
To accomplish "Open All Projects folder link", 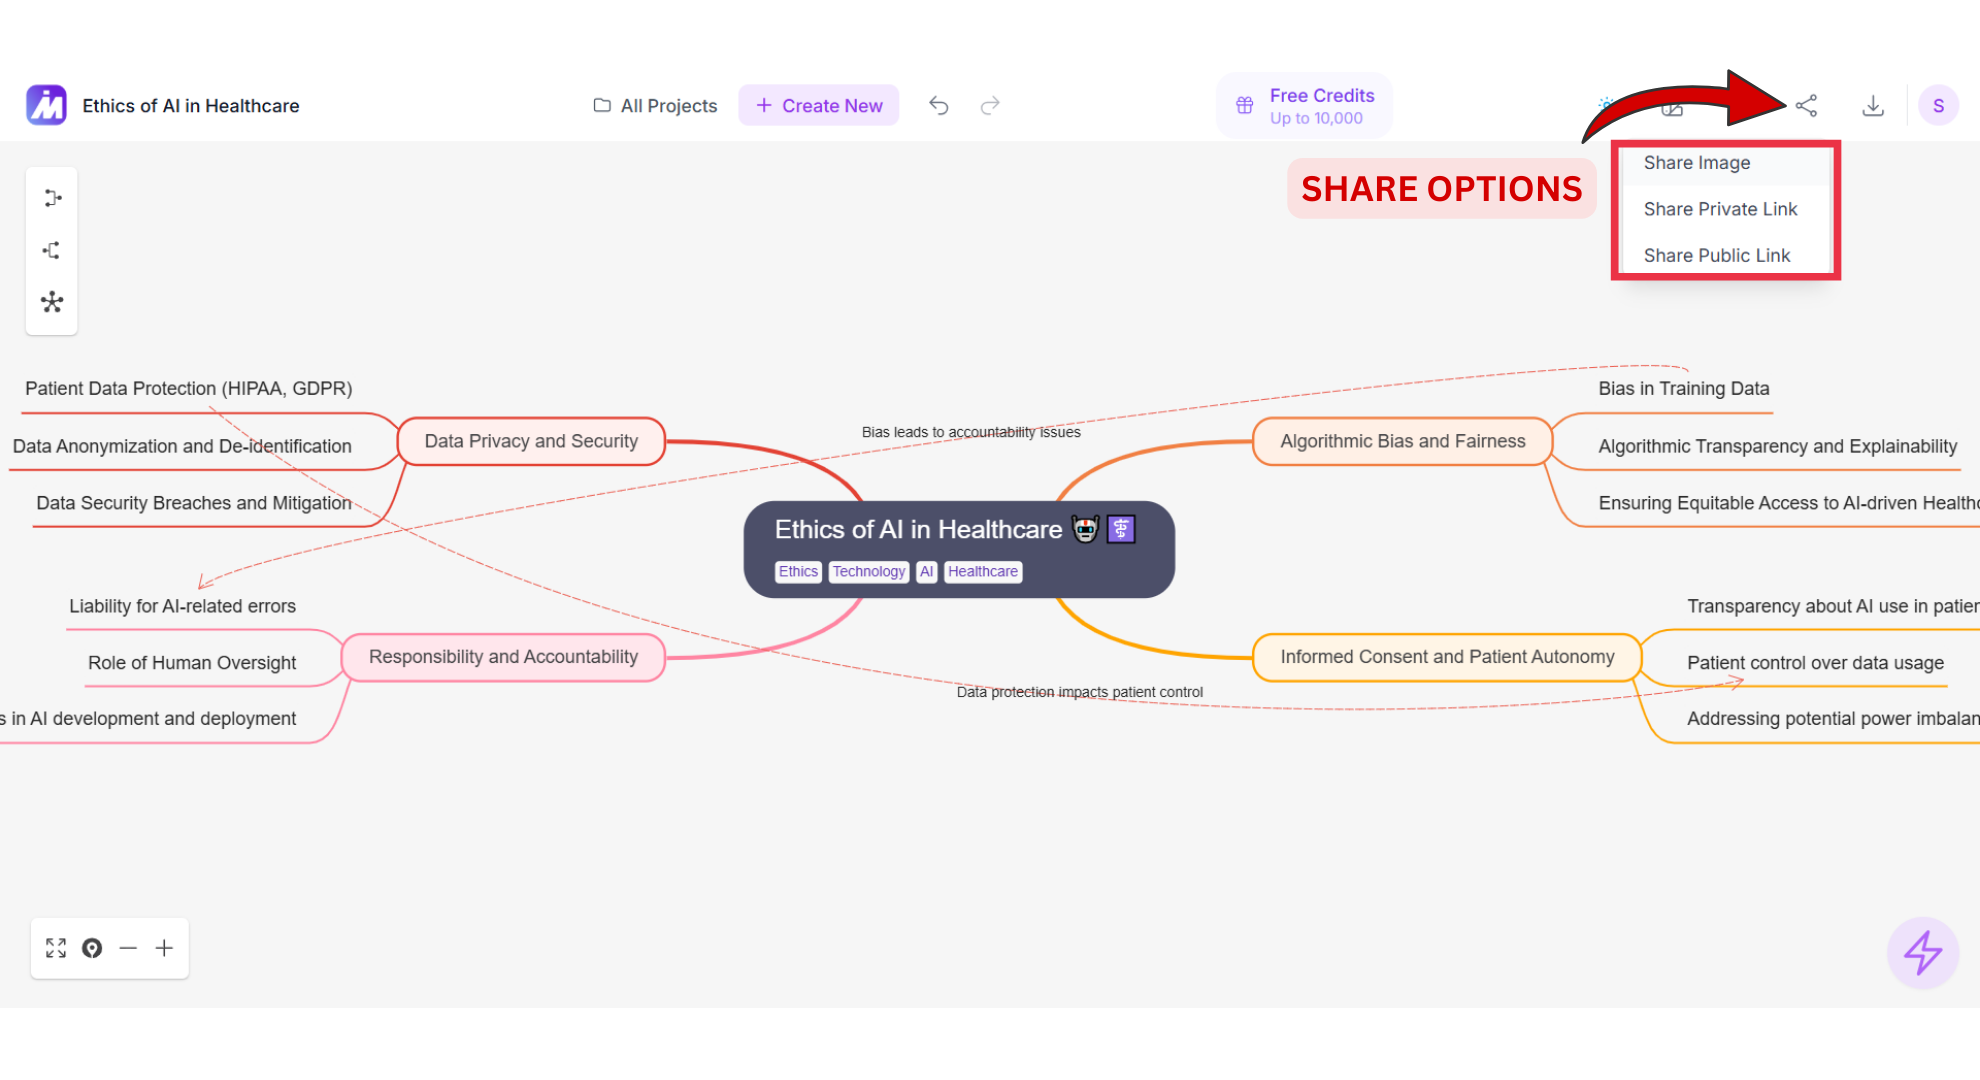I will [656, 105].
